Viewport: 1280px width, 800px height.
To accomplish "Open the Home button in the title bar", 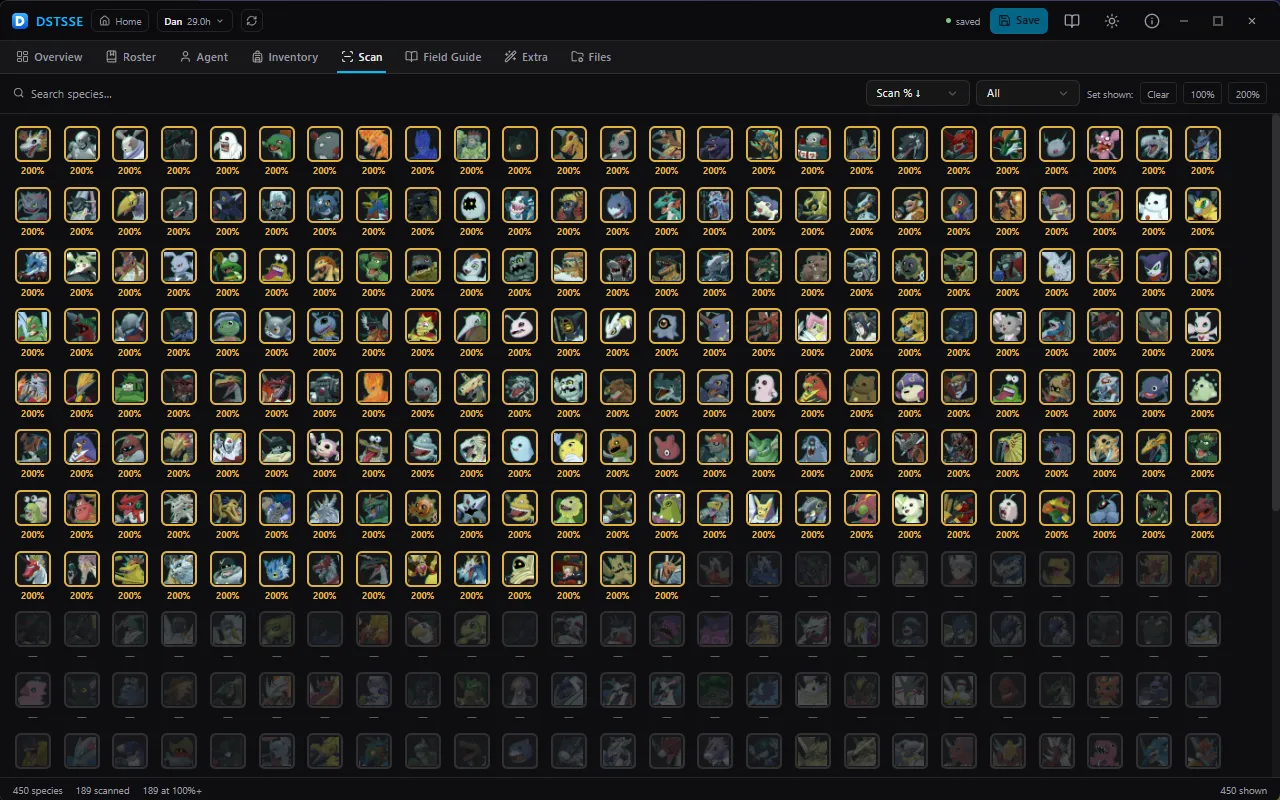I will tap(120, 21).
